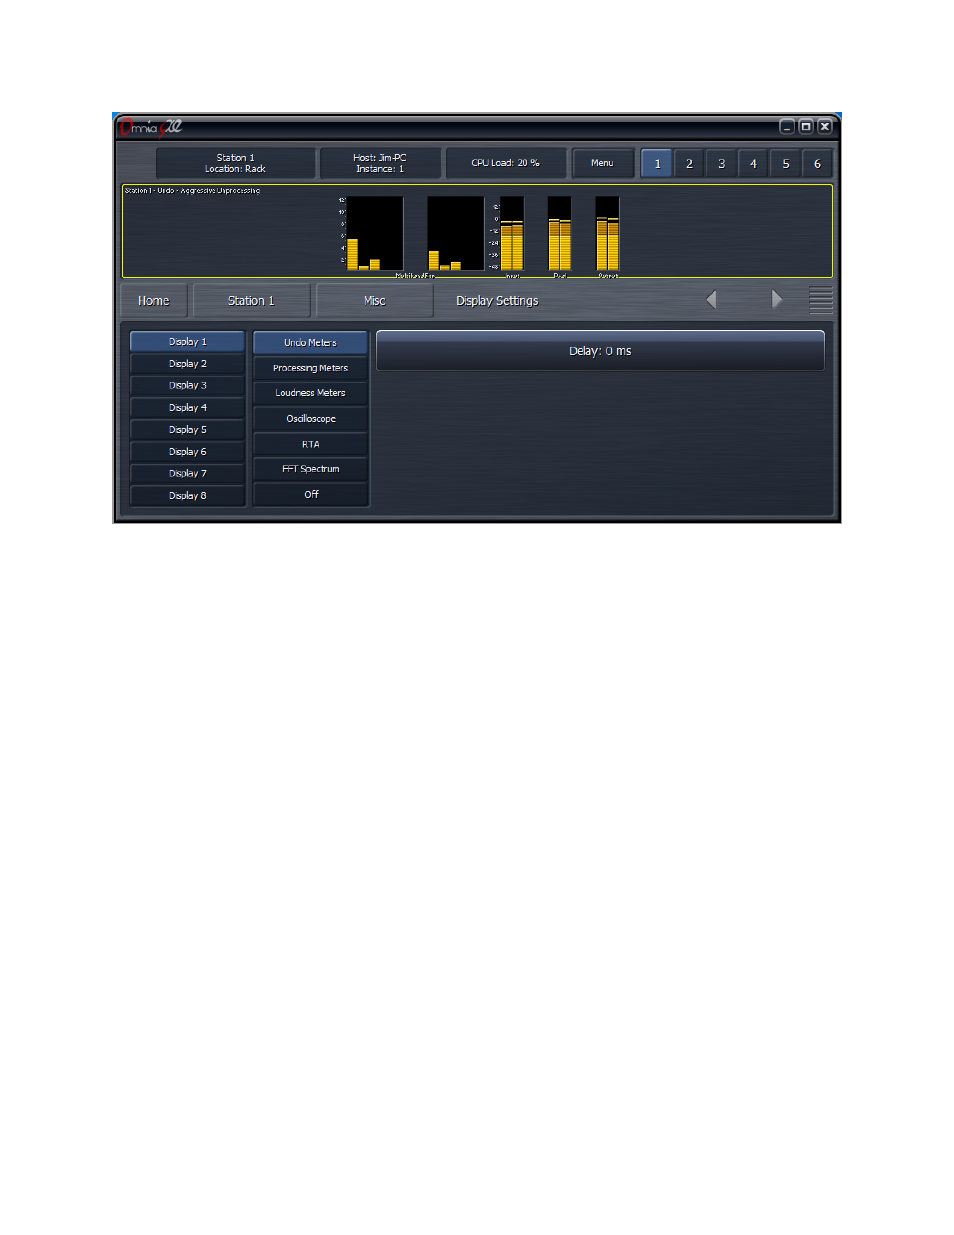Viewport: 954px width, 1235px height.
Task: Go to the Home tab
Action: point(154,301)
